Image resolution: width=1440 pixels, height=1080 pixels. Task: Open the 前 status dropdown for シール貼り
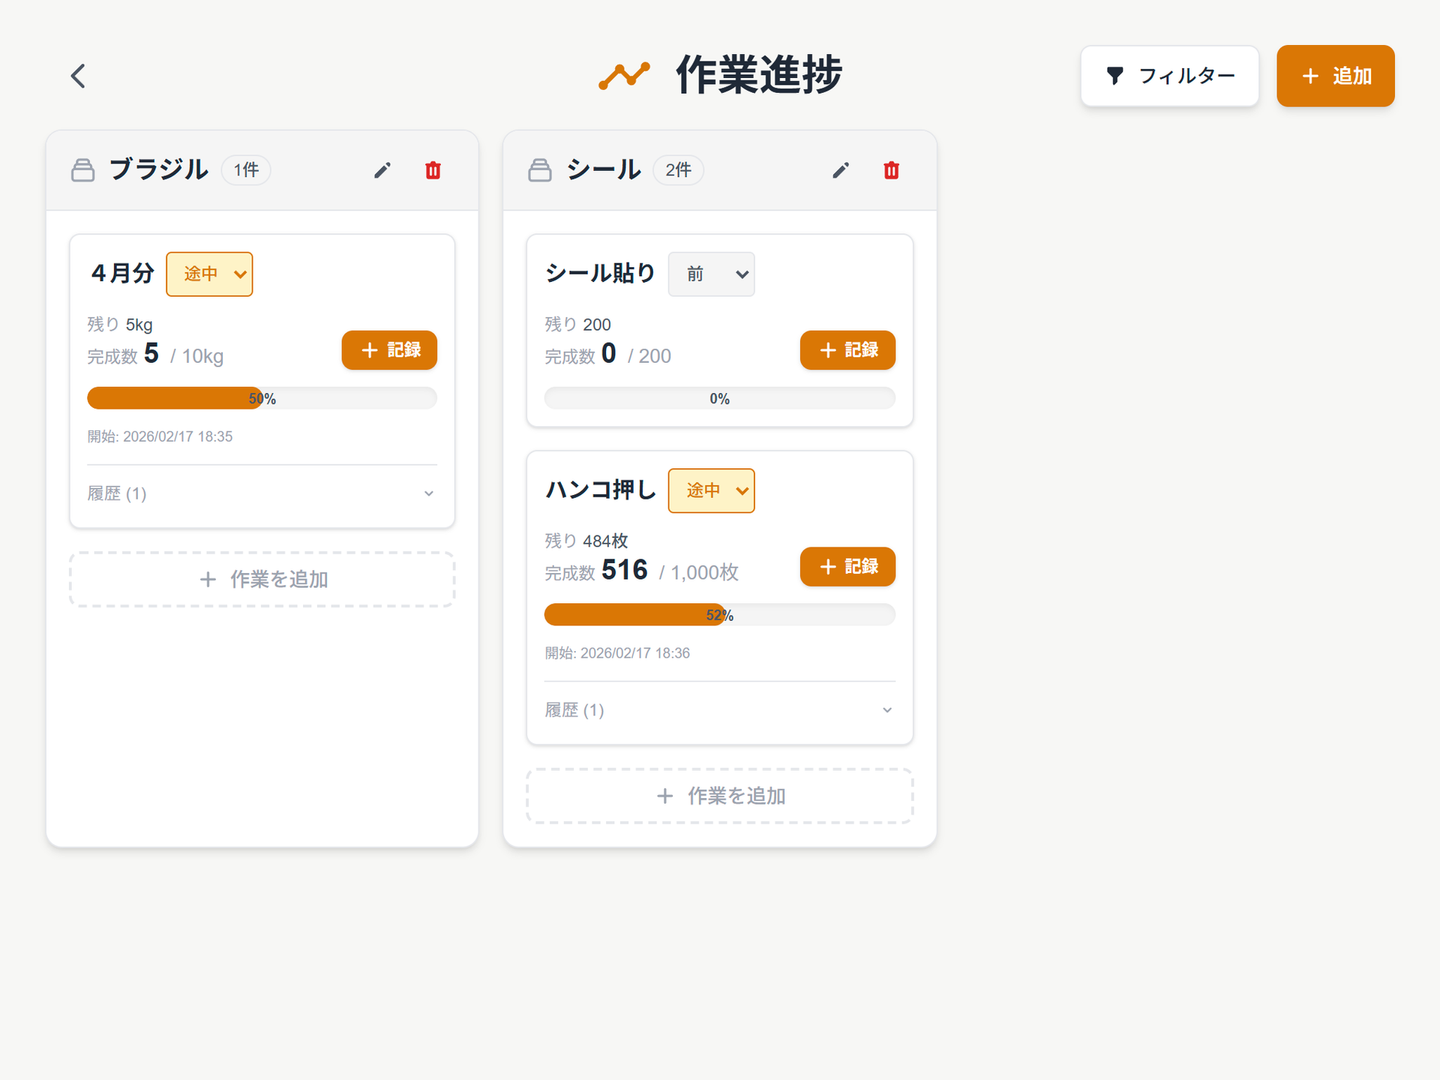(x=712, y=274)
